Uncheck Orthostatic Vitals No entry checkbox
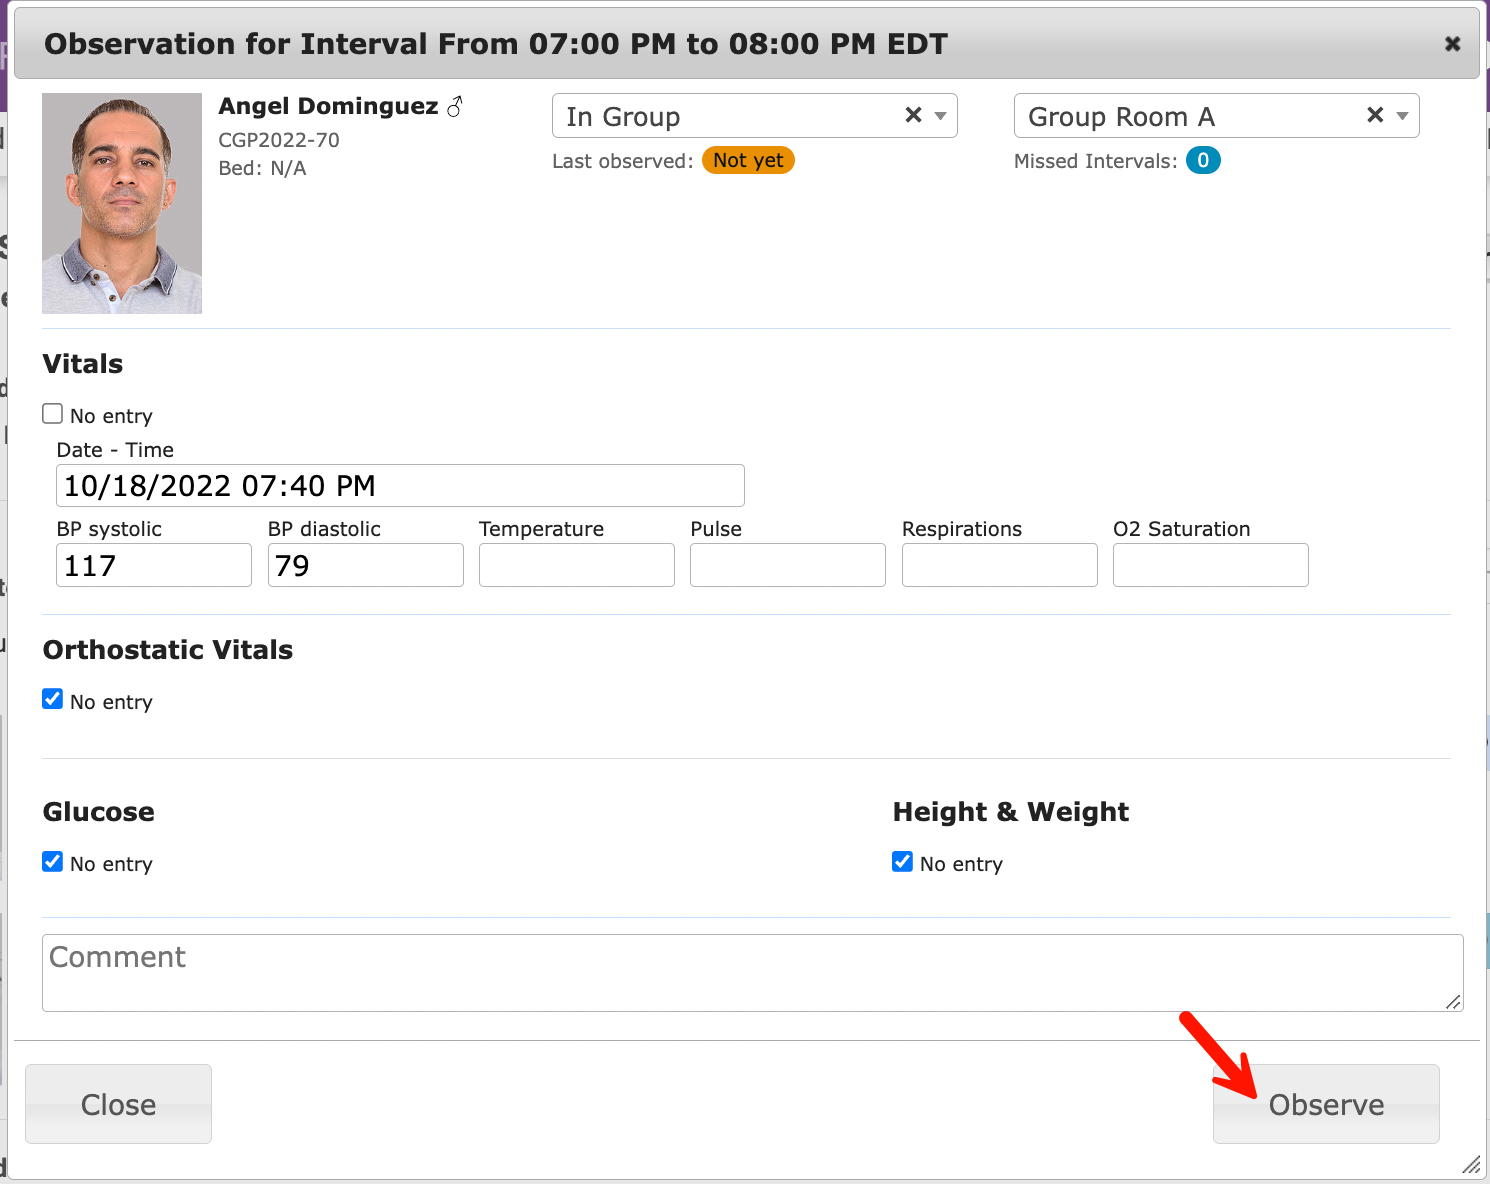Screen dimensions: 1490x1184 point(53,700)
